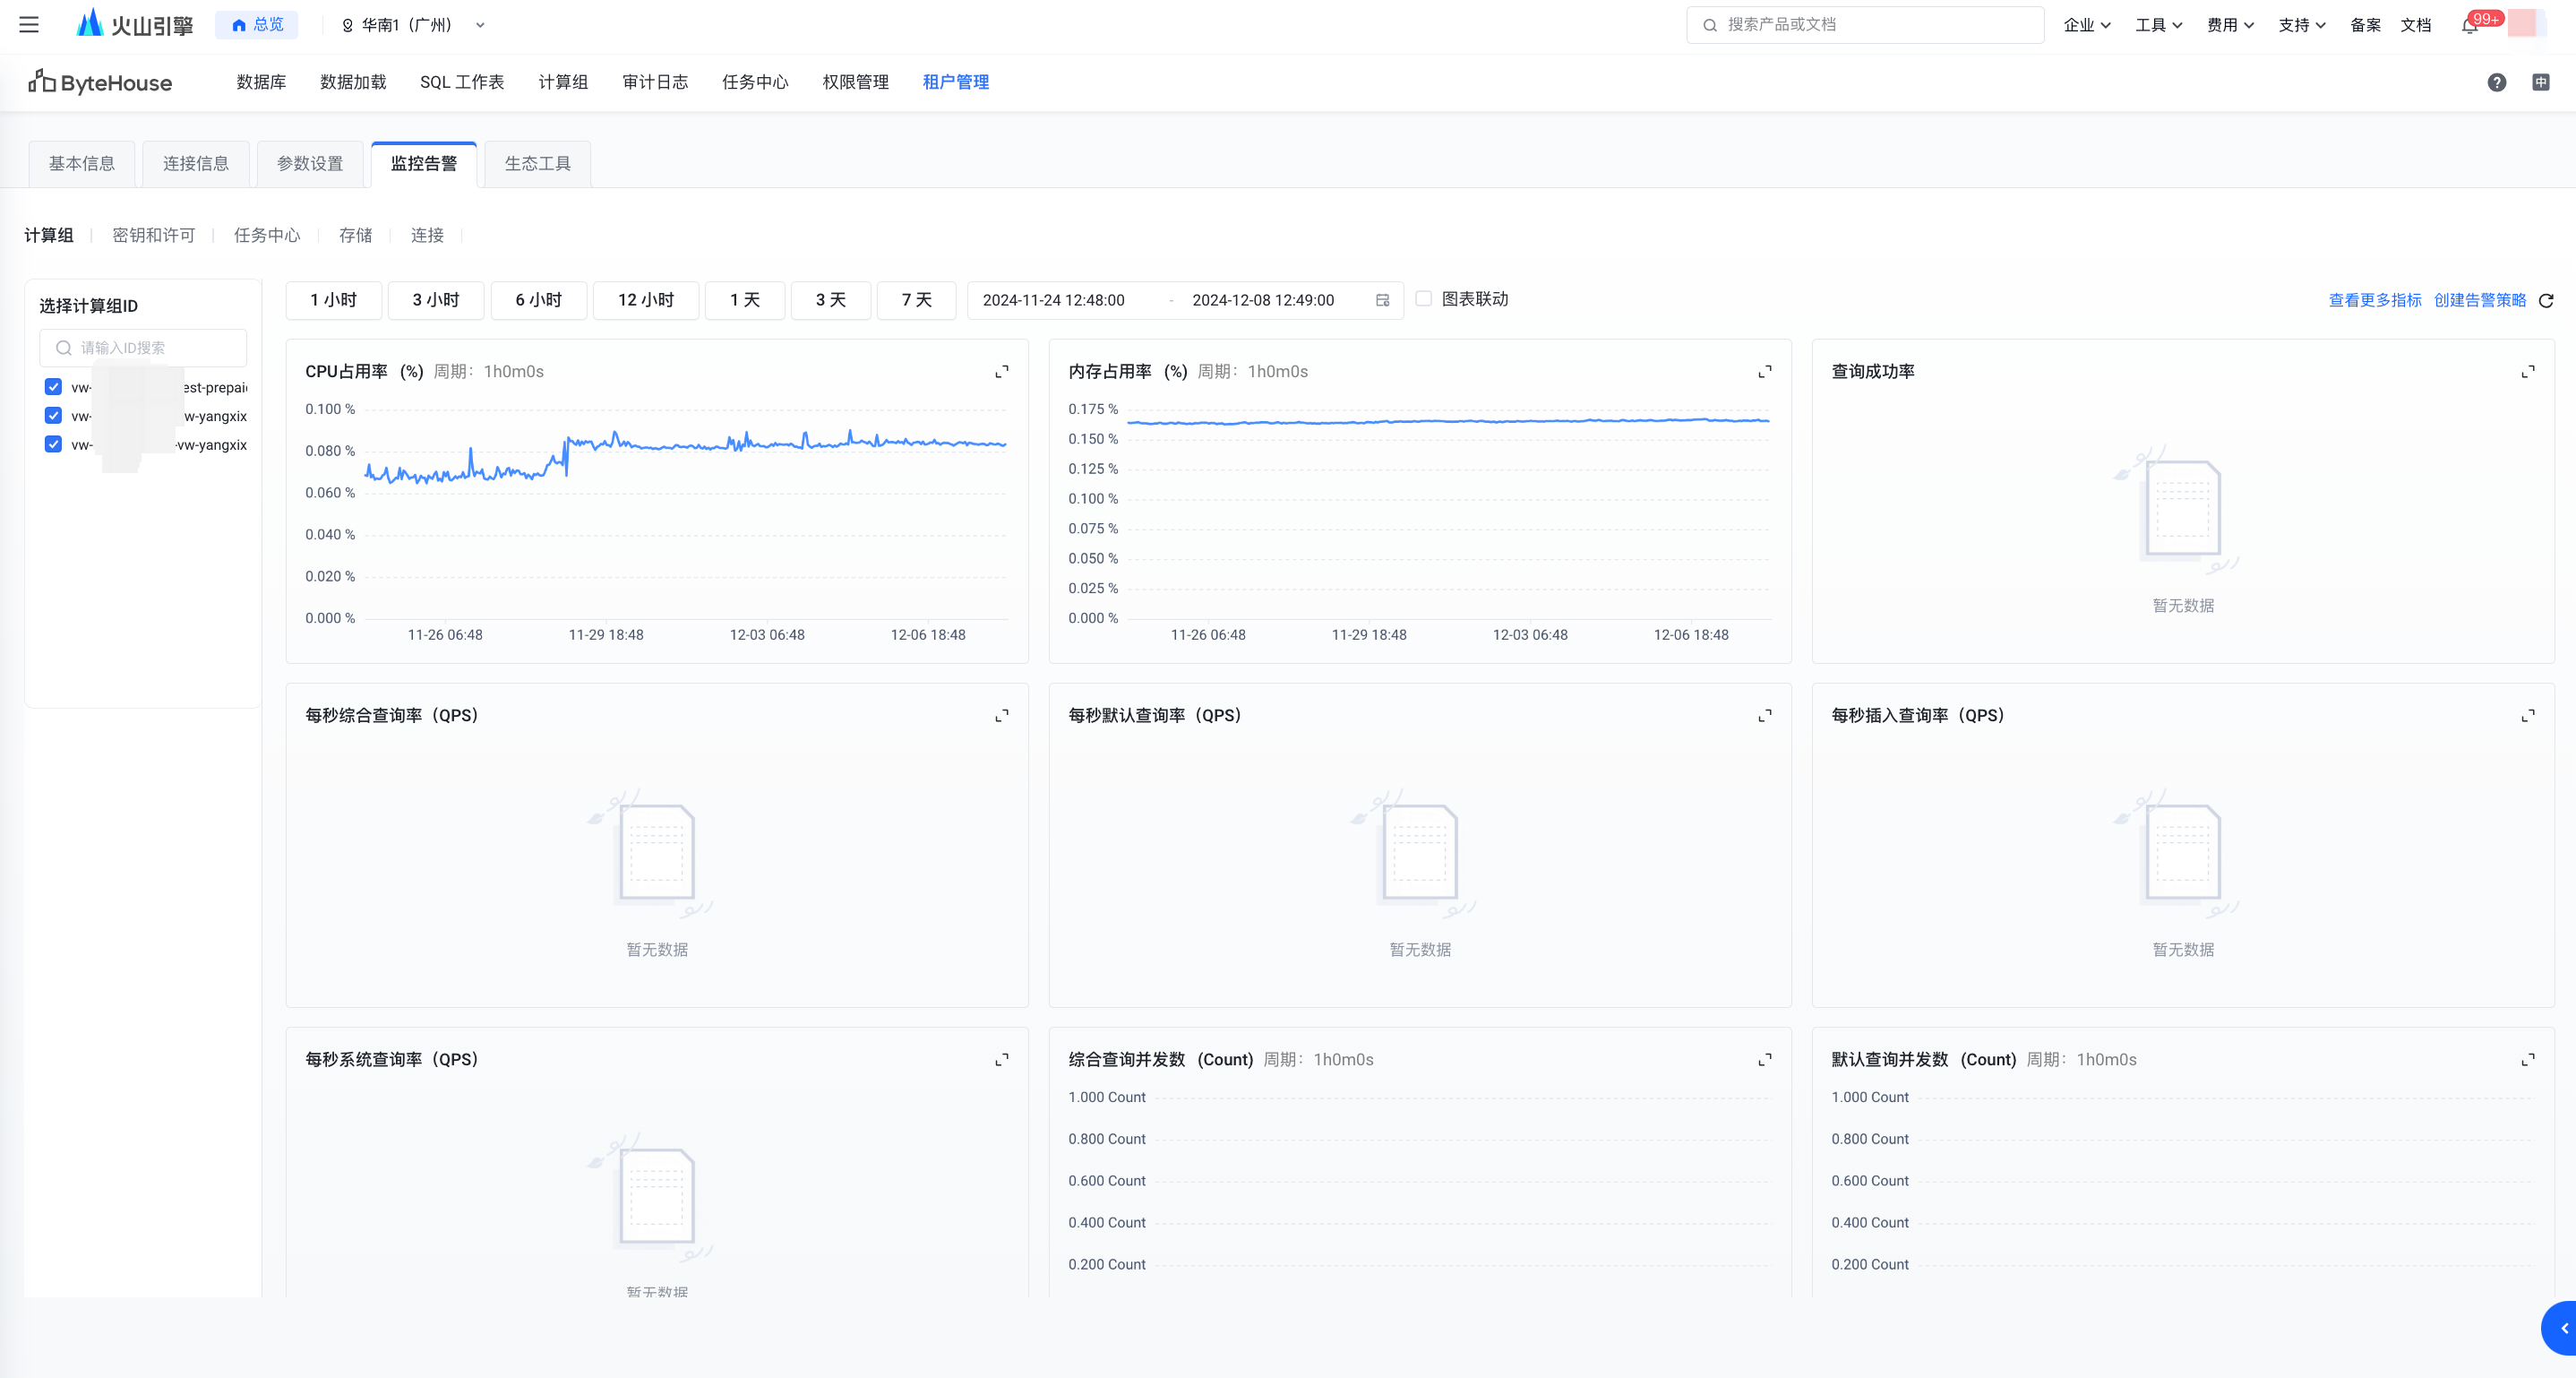Focus the 搜索产品或文档 search field
2576x1378 pixels.
pyautogui.click(x=1865, y=25)
